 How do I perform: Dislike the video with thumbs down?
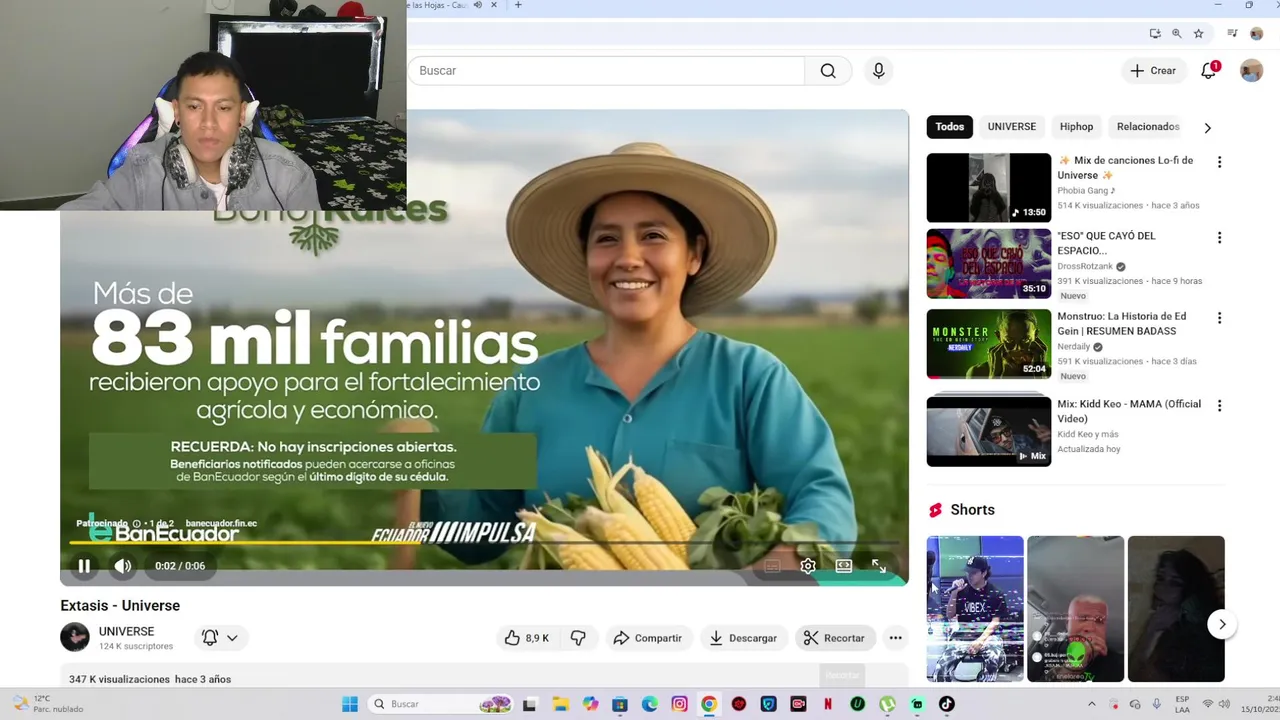point(578,638)
